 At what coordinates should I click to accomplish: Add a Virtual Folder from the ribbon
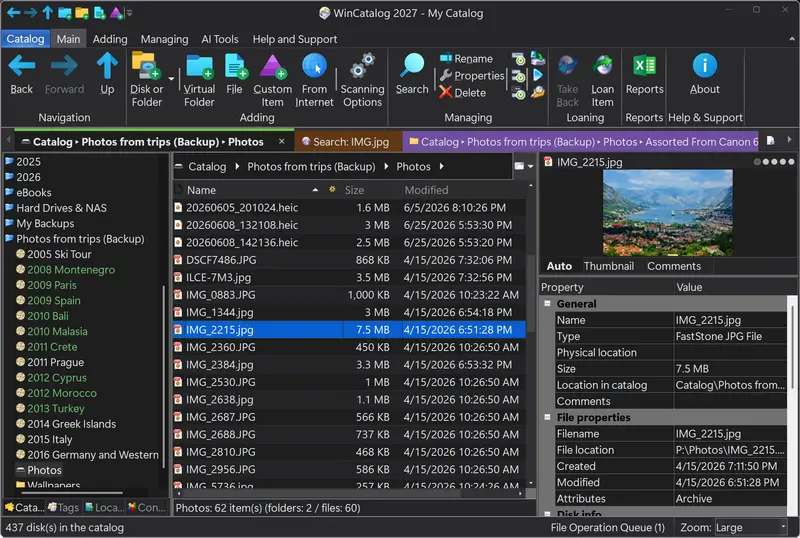coord(199,80)
